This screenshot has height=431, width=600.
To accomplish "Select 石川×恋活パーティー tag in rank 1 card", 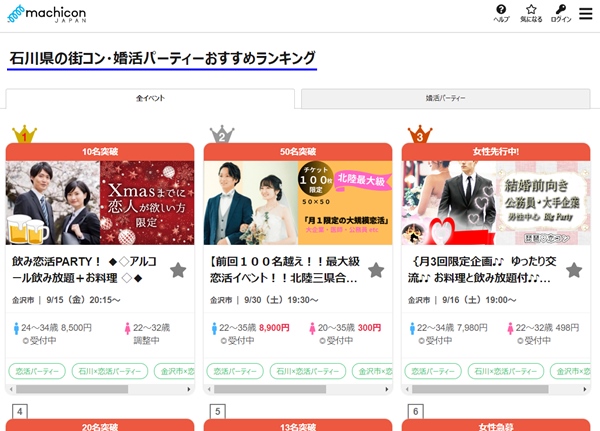I will [x=110, y=371].
